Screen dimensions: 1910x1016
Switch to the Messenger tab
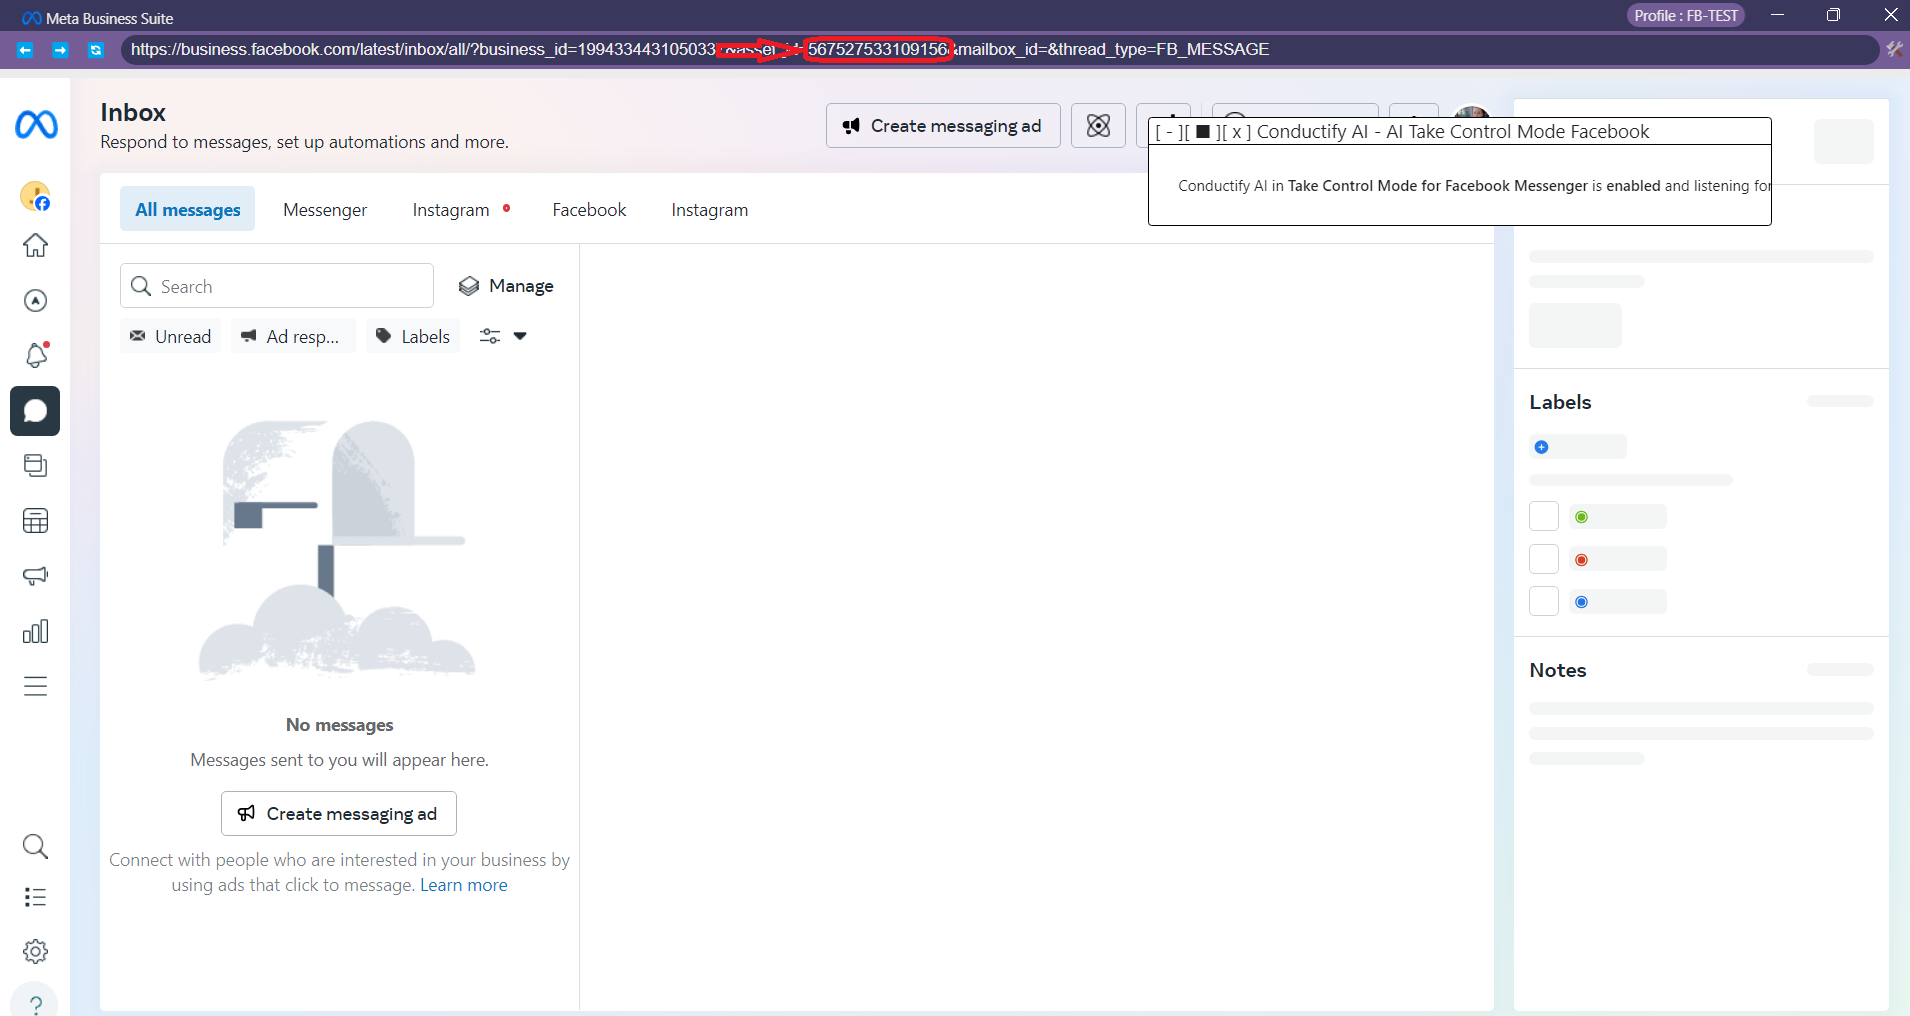324,209
